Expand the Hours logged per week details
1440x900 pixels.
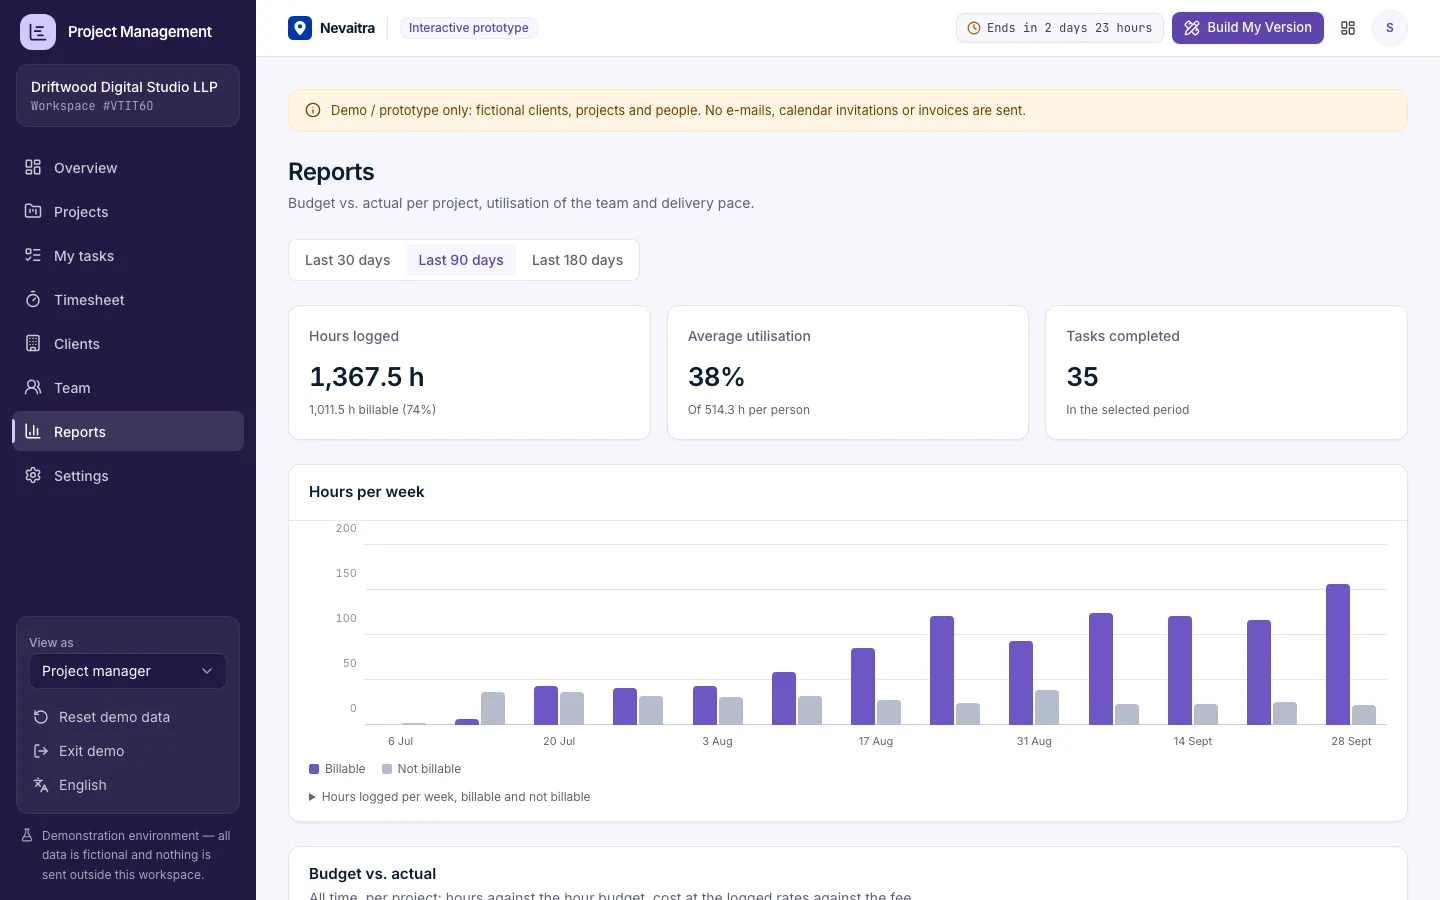[x=450, y=797]
